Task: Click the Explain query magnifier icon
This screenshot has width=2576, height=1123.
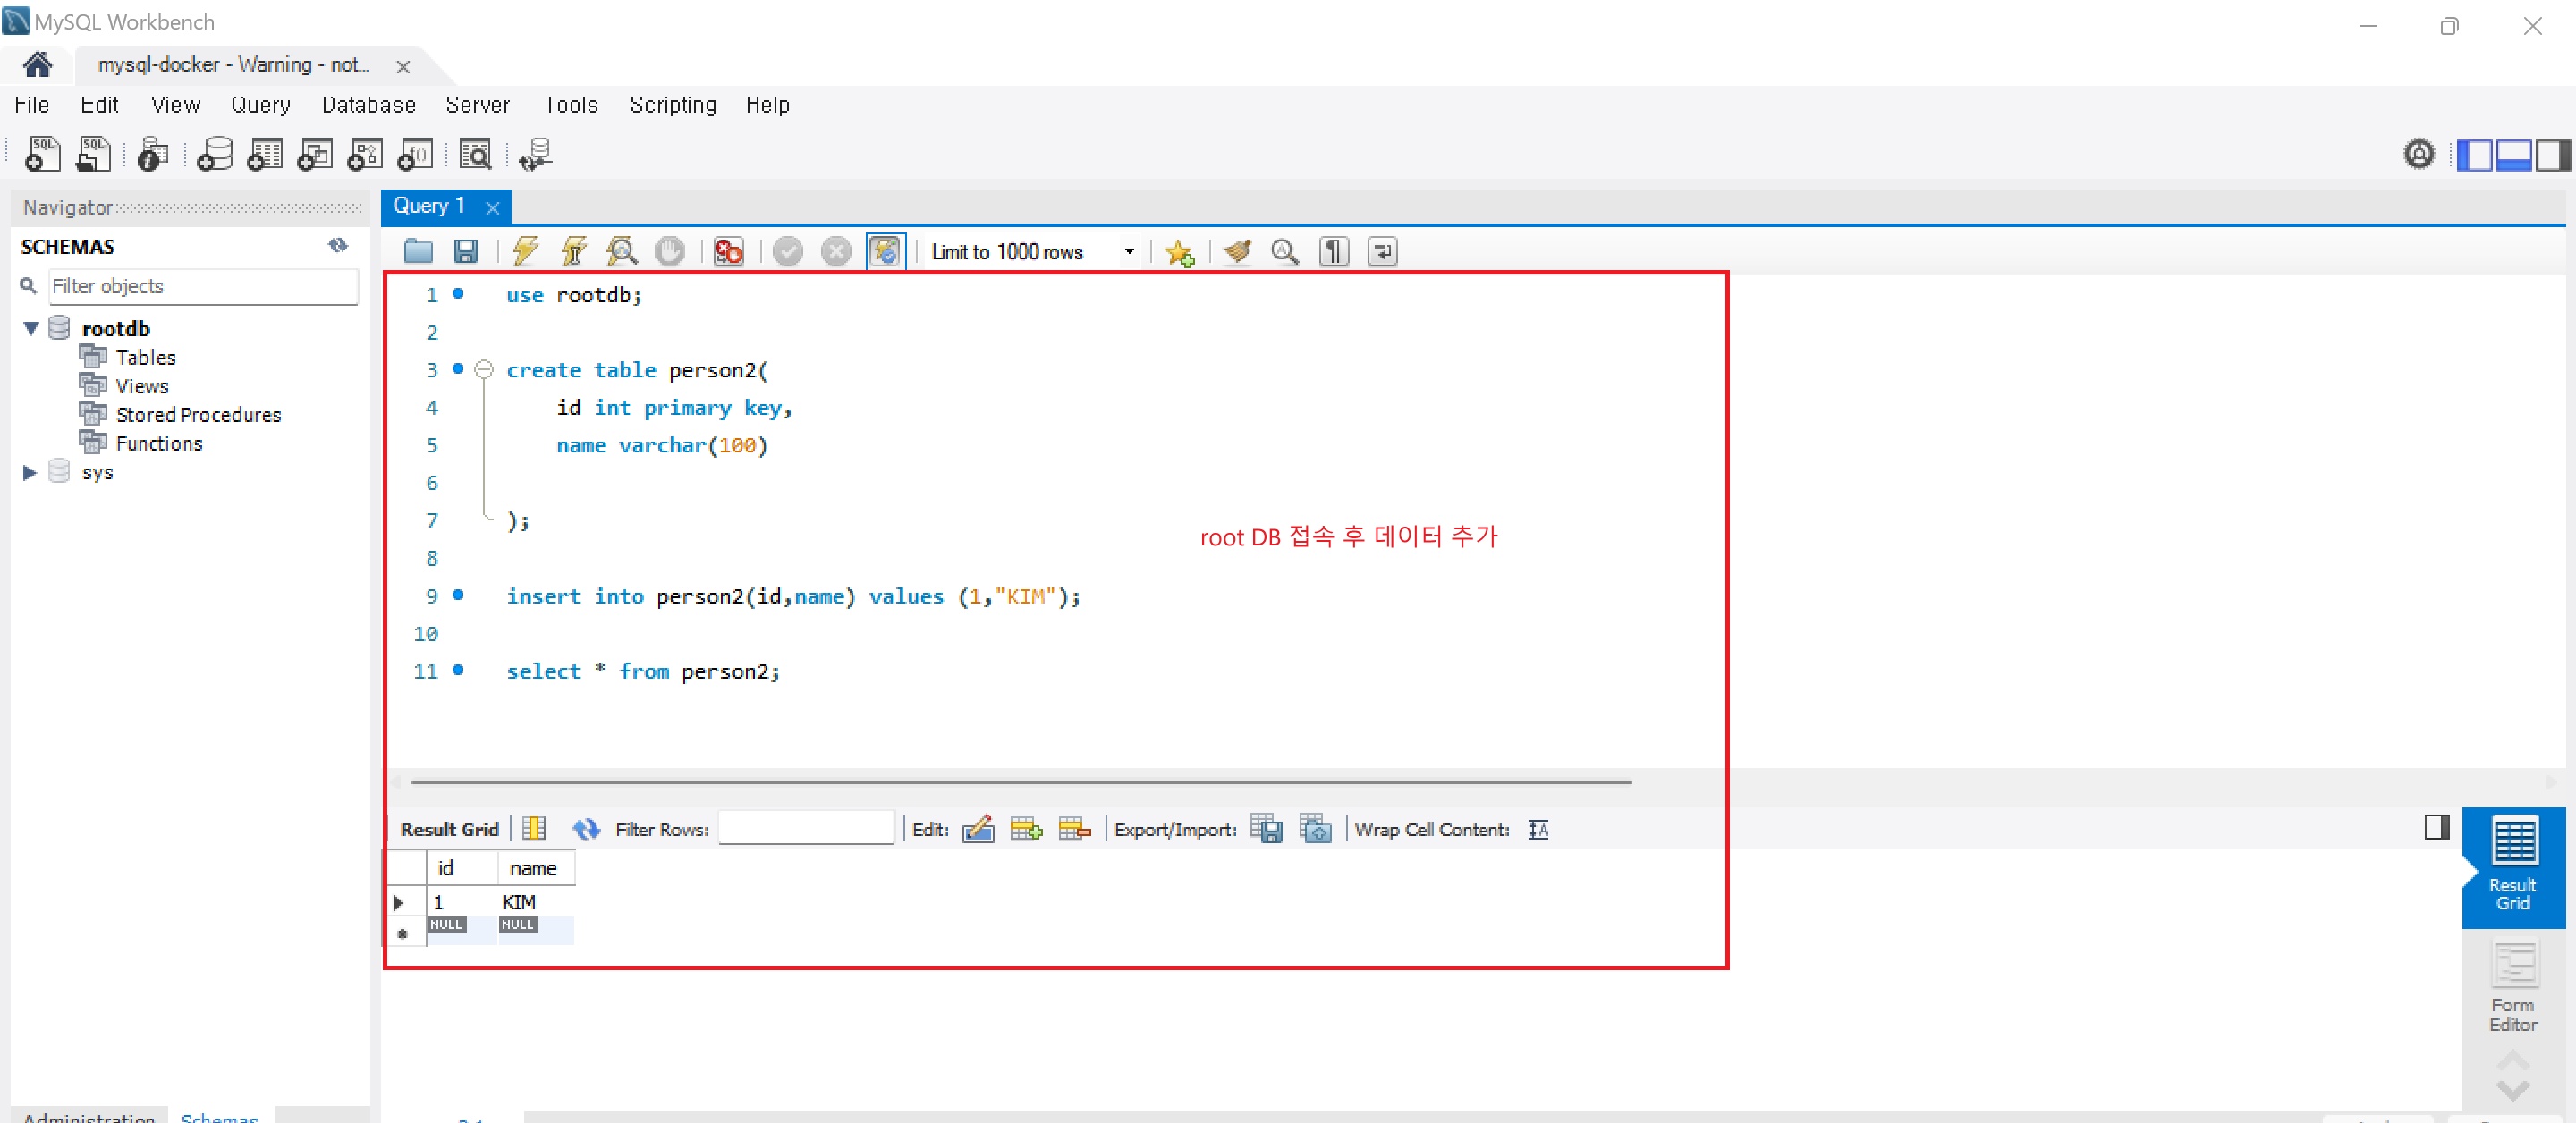Action: 622,251
